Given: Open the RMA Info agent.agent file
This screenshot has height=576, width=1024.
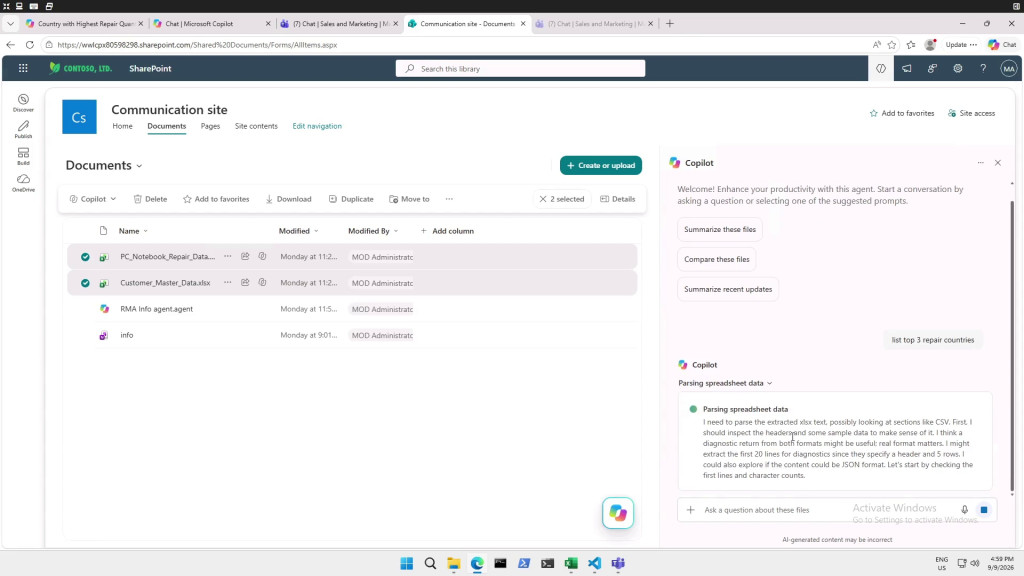Looking at the screenshot, I should pyautogui.click(x=156, y=309).
